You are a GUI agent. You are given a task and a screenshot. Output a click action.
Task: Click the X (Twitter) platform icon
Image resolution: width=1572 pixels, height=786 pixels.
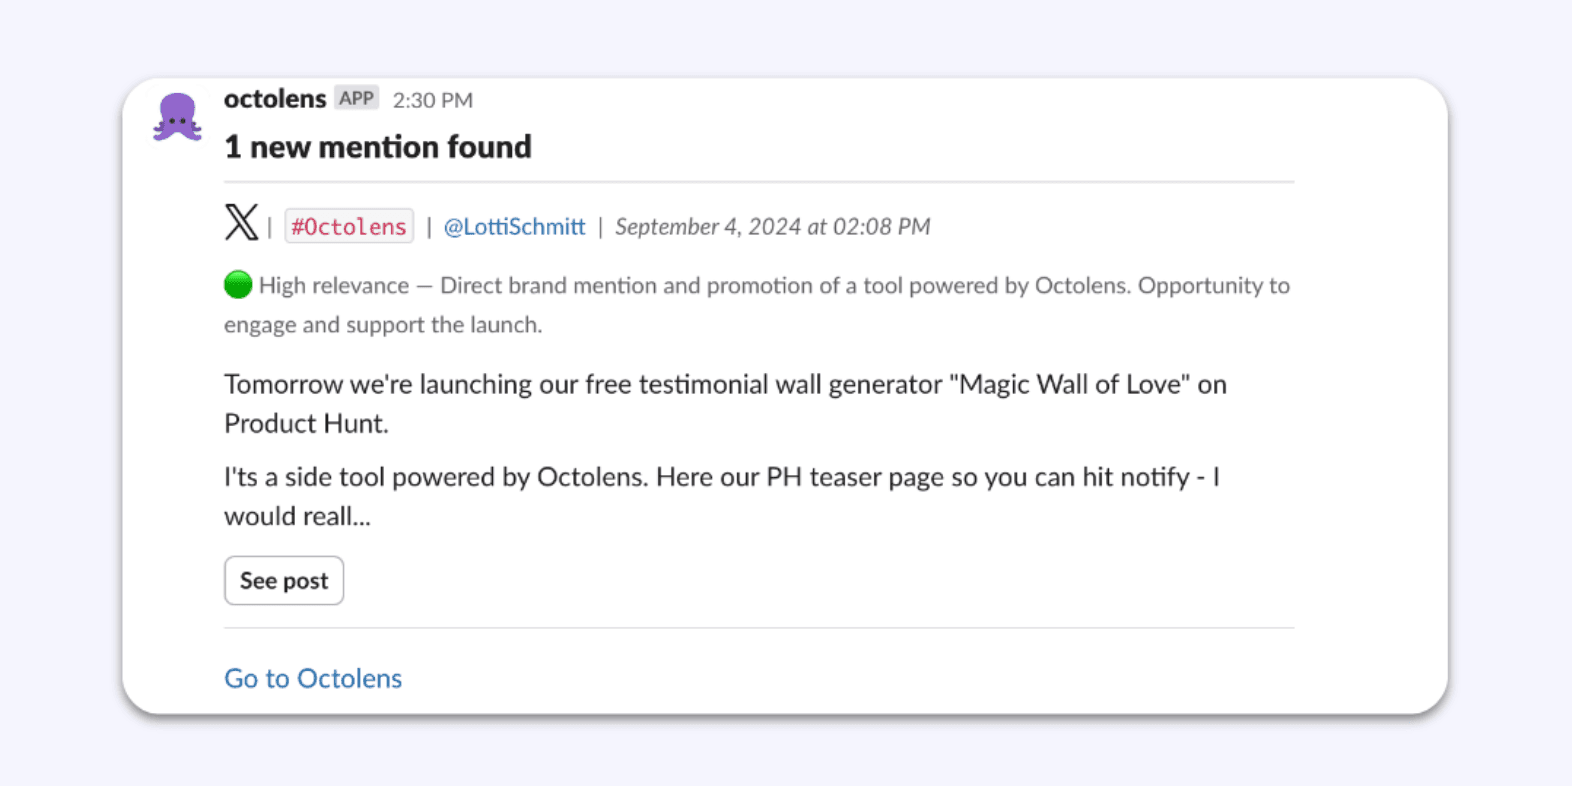240,224
